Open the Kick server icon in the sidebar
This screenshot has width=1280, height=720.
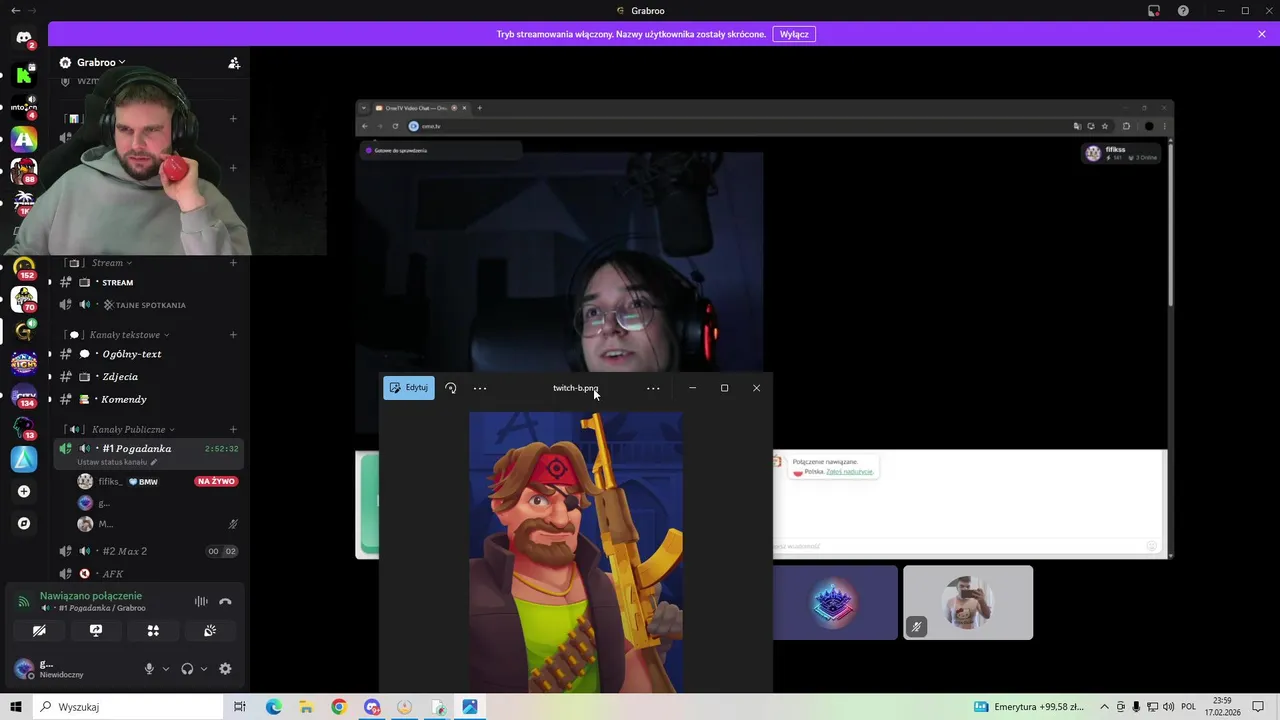tap(24, 75)
